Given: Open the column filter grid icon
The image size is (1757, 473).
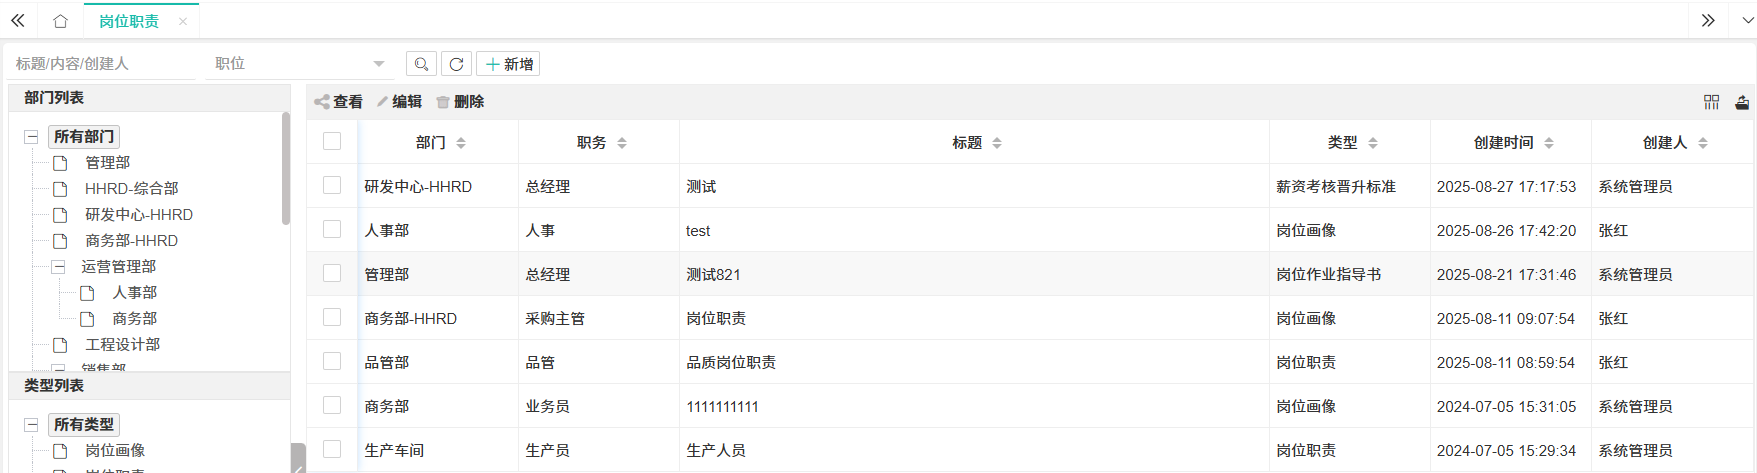Looking at the screenshot, I should (x=1711, y=102).
